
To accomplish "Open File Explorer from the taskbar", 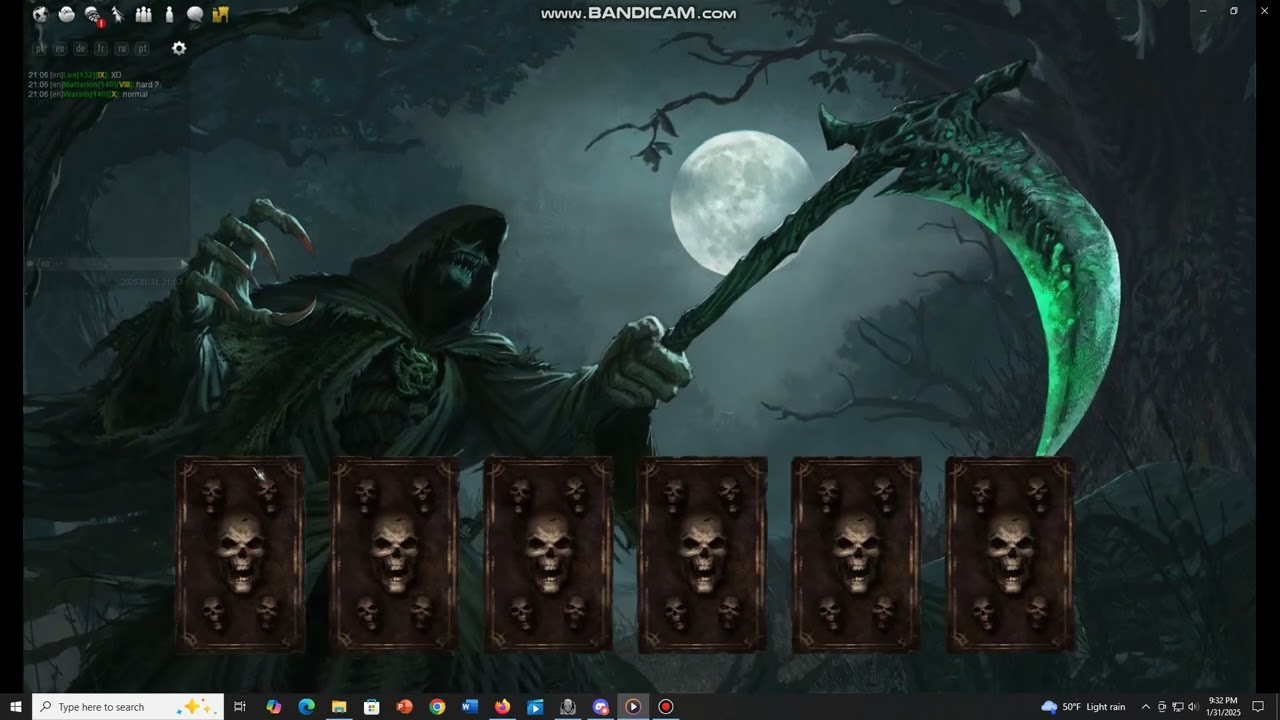I will coord(339,707).
